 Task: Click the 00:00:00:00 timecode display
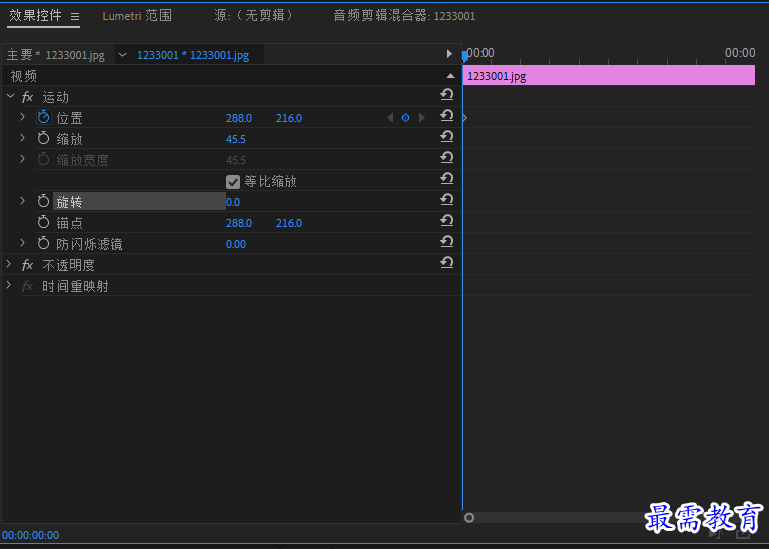[x=30, y=535]
